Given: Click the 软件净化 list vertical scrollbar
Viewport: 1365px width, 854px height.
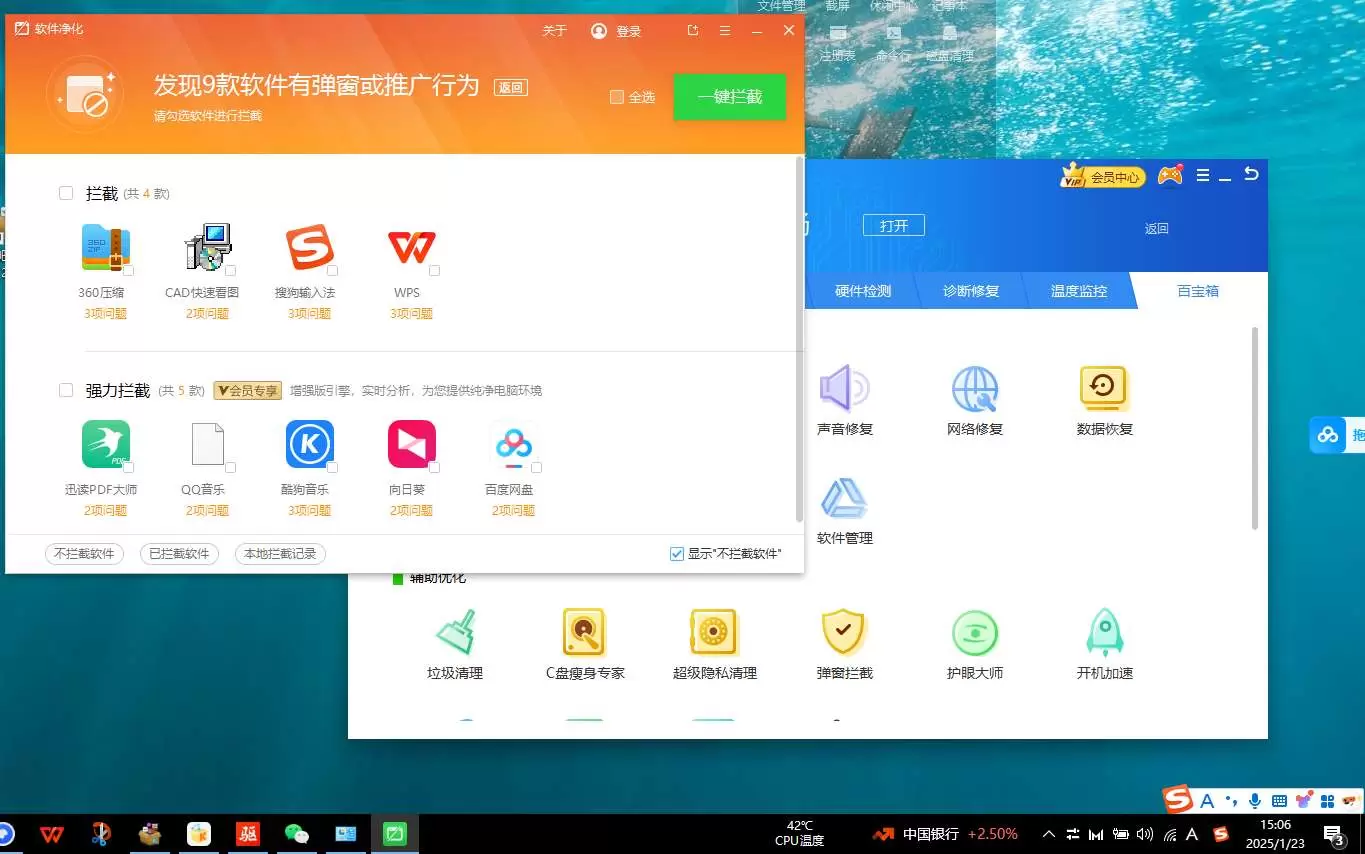Looking at the screenshot, I should click(799, 339).
